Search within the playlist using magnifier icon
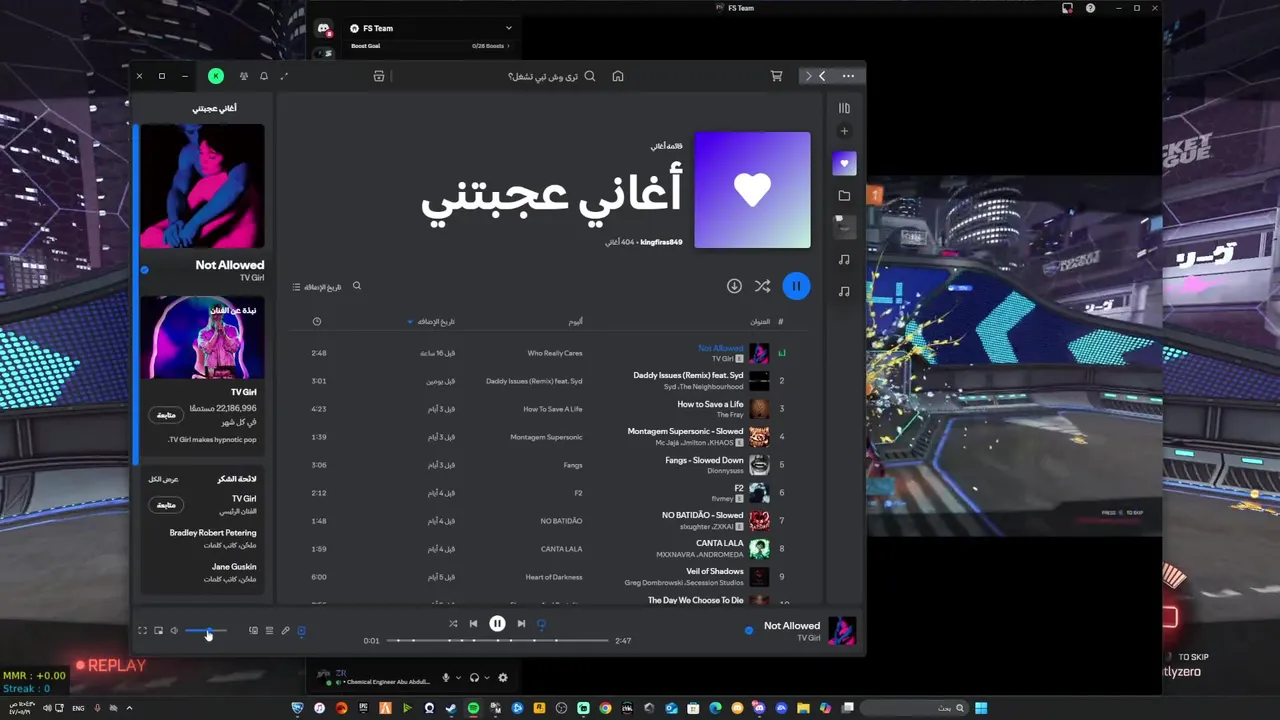 click(357, 286)
